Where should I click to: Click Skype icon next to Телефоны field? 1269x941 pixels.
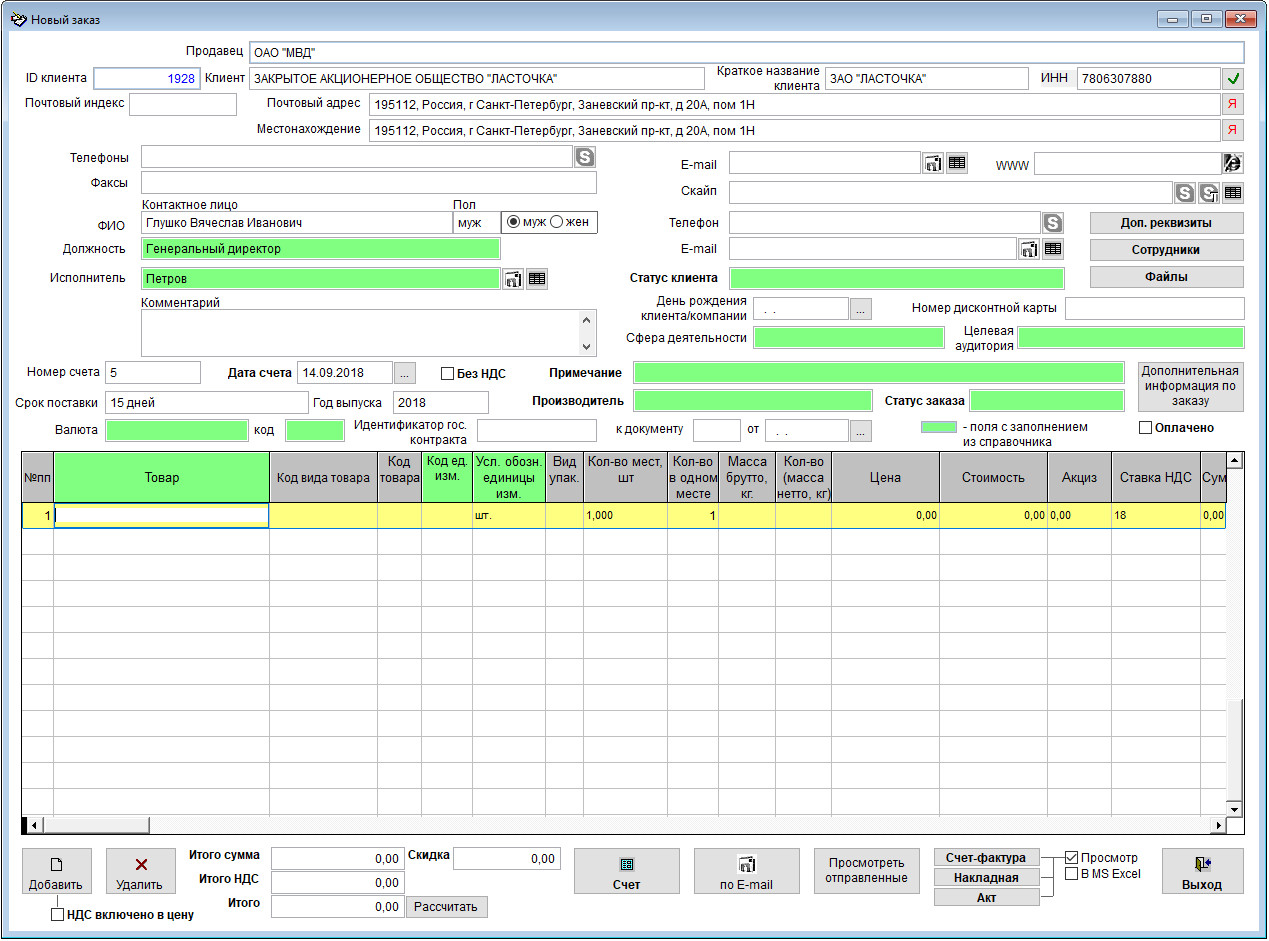point(584,156)
